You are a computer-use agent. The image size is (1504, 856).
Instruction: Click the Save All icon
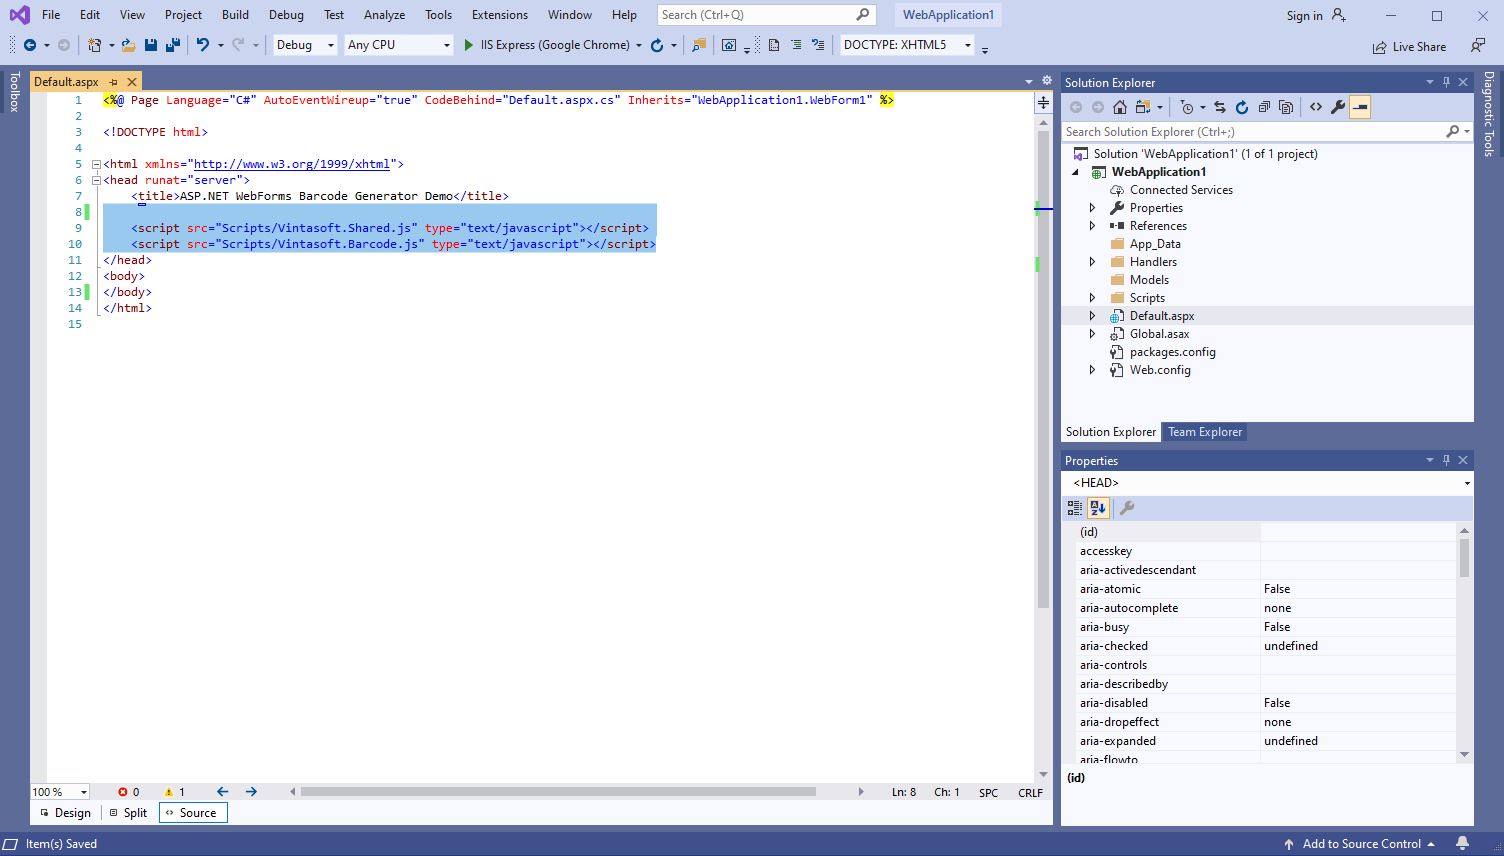[x=173, y=45]
